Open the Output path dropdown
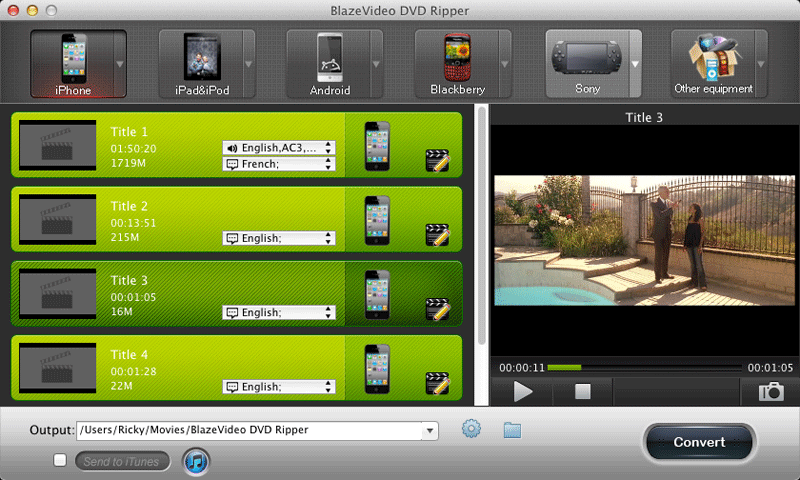The width and height of the screenshot is (800, 480). (x=430, y=431)
